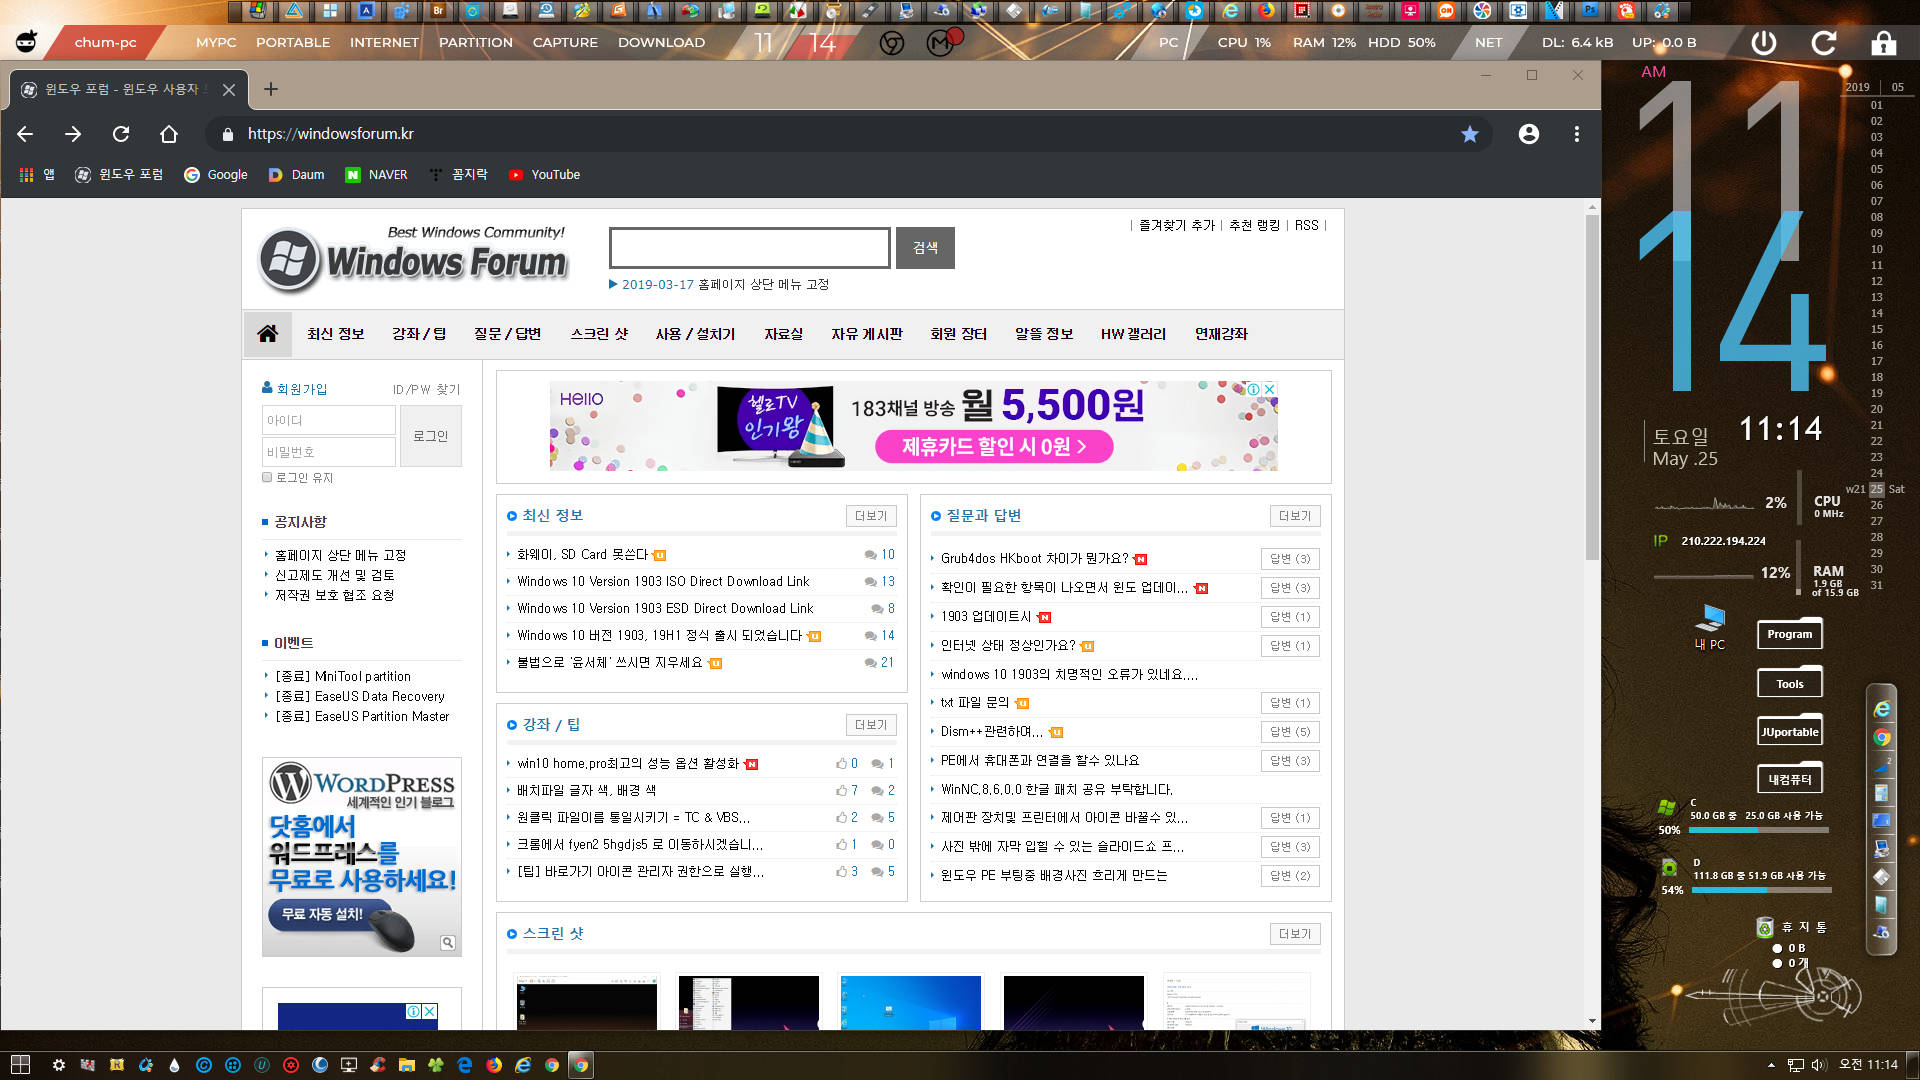The width and height of the screenshot is (1920, 1080).
Task: Click the volume icon in system tray
Action: click(1818, 1065)
